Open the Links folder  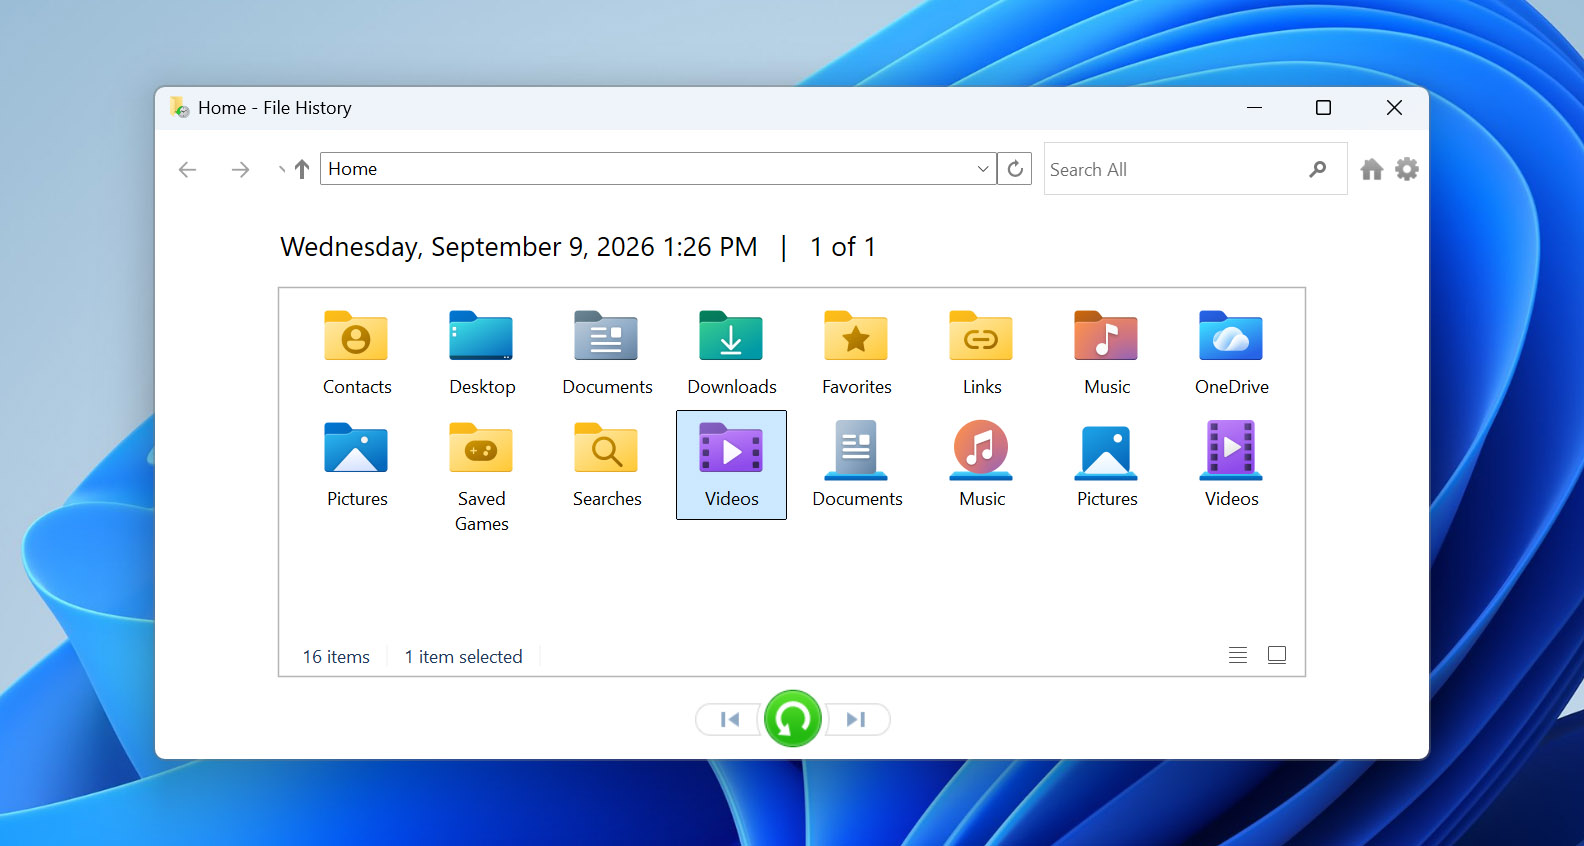click(x=982, y=353)
